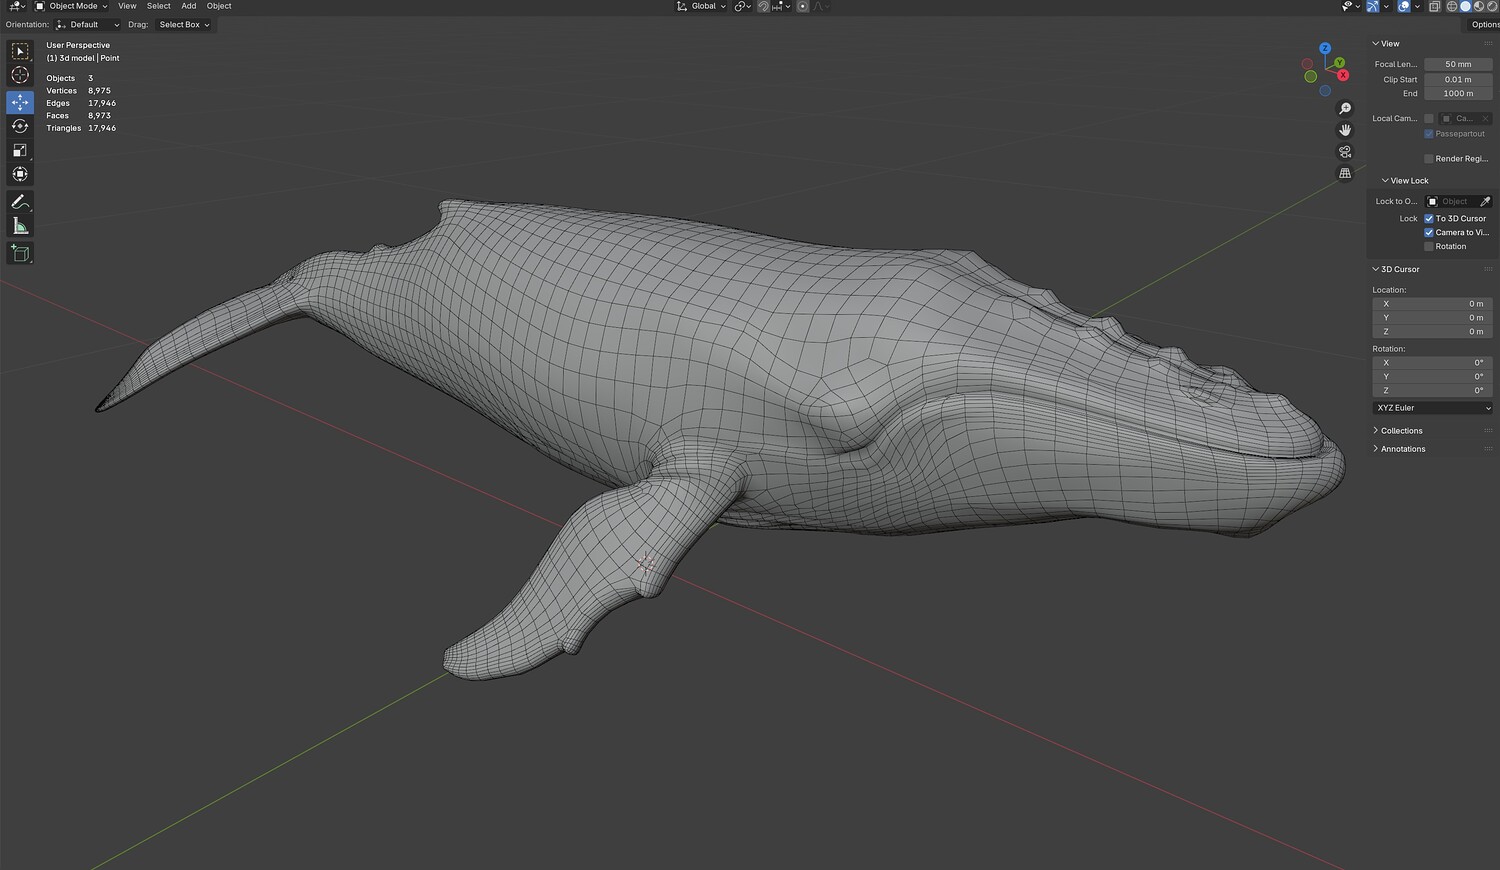Screen dimensions: 1500x870
Task: Enable the Render Region checkbox
Action: tap(1429, 158)
